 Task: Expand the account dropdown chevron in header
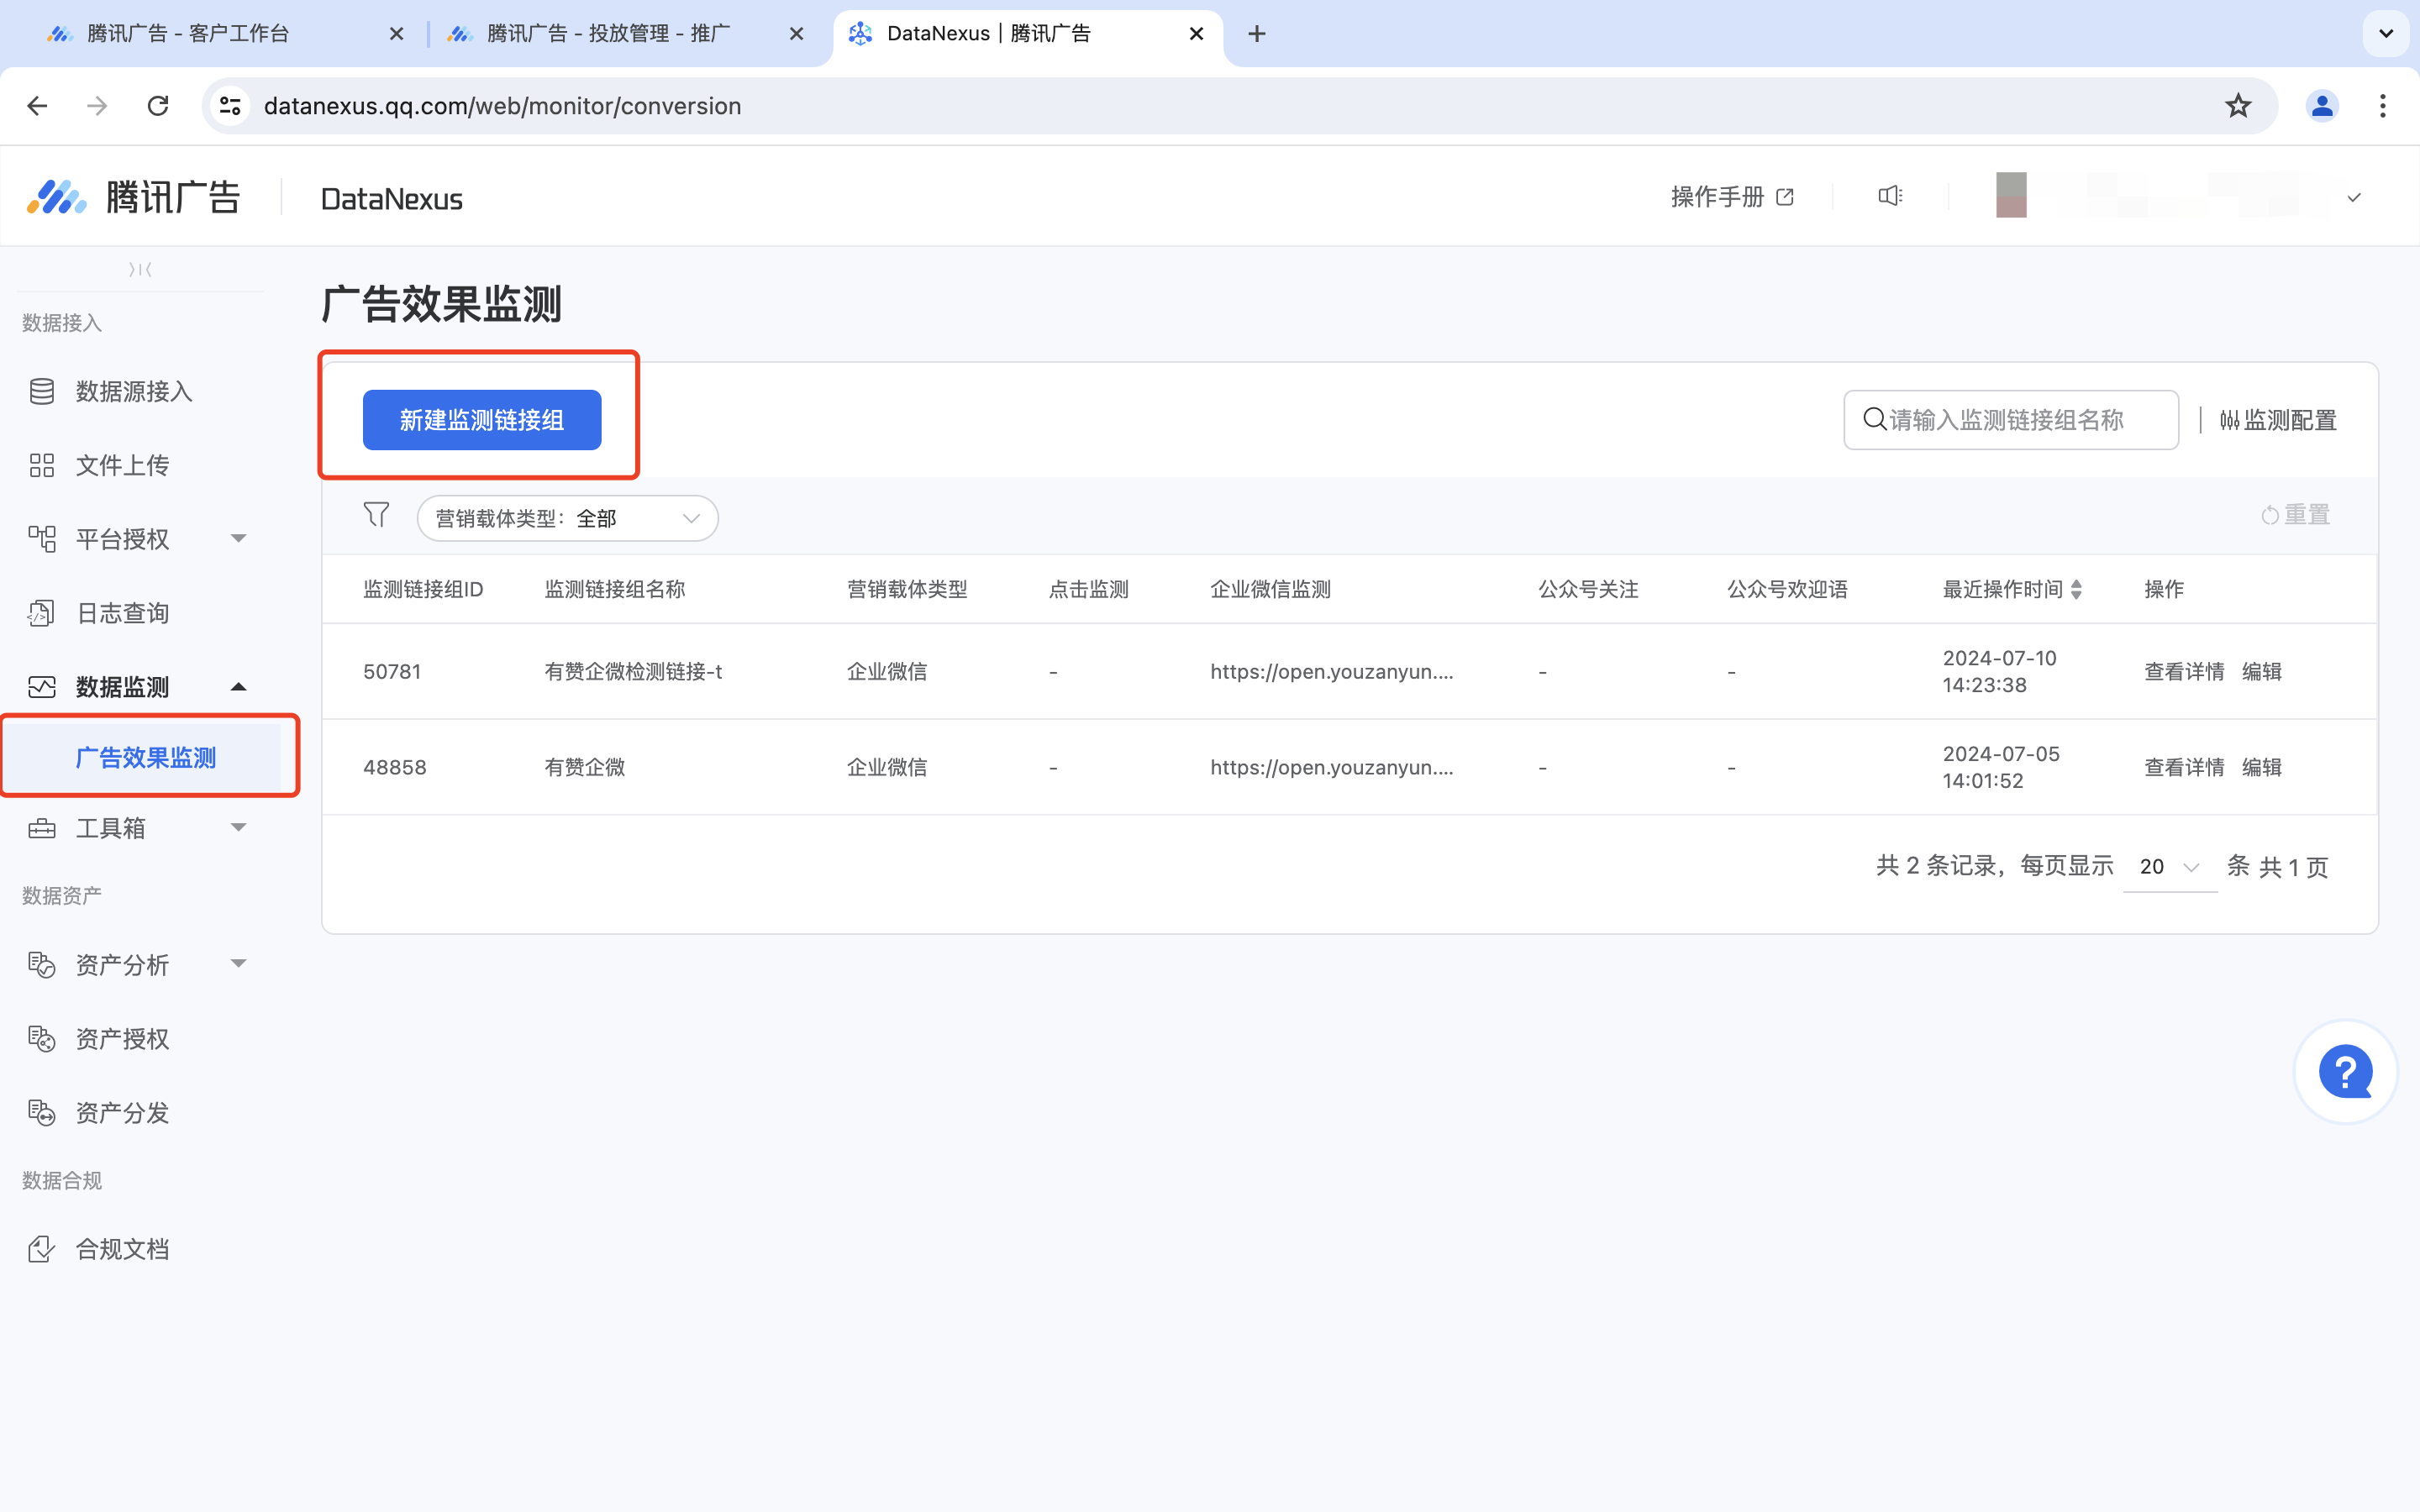coord(2354,198)
